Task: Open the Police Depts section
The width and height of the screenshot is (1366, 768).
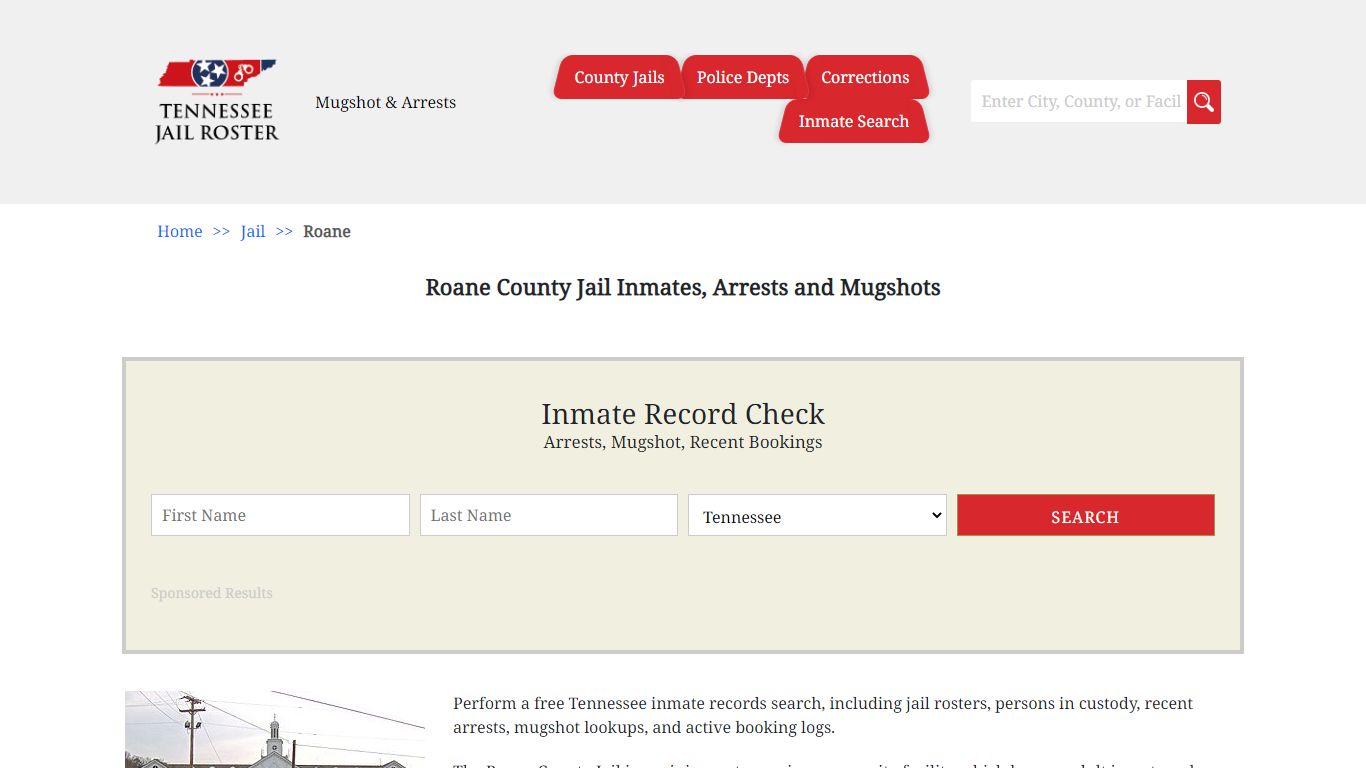Action: [x=743, y=77]
